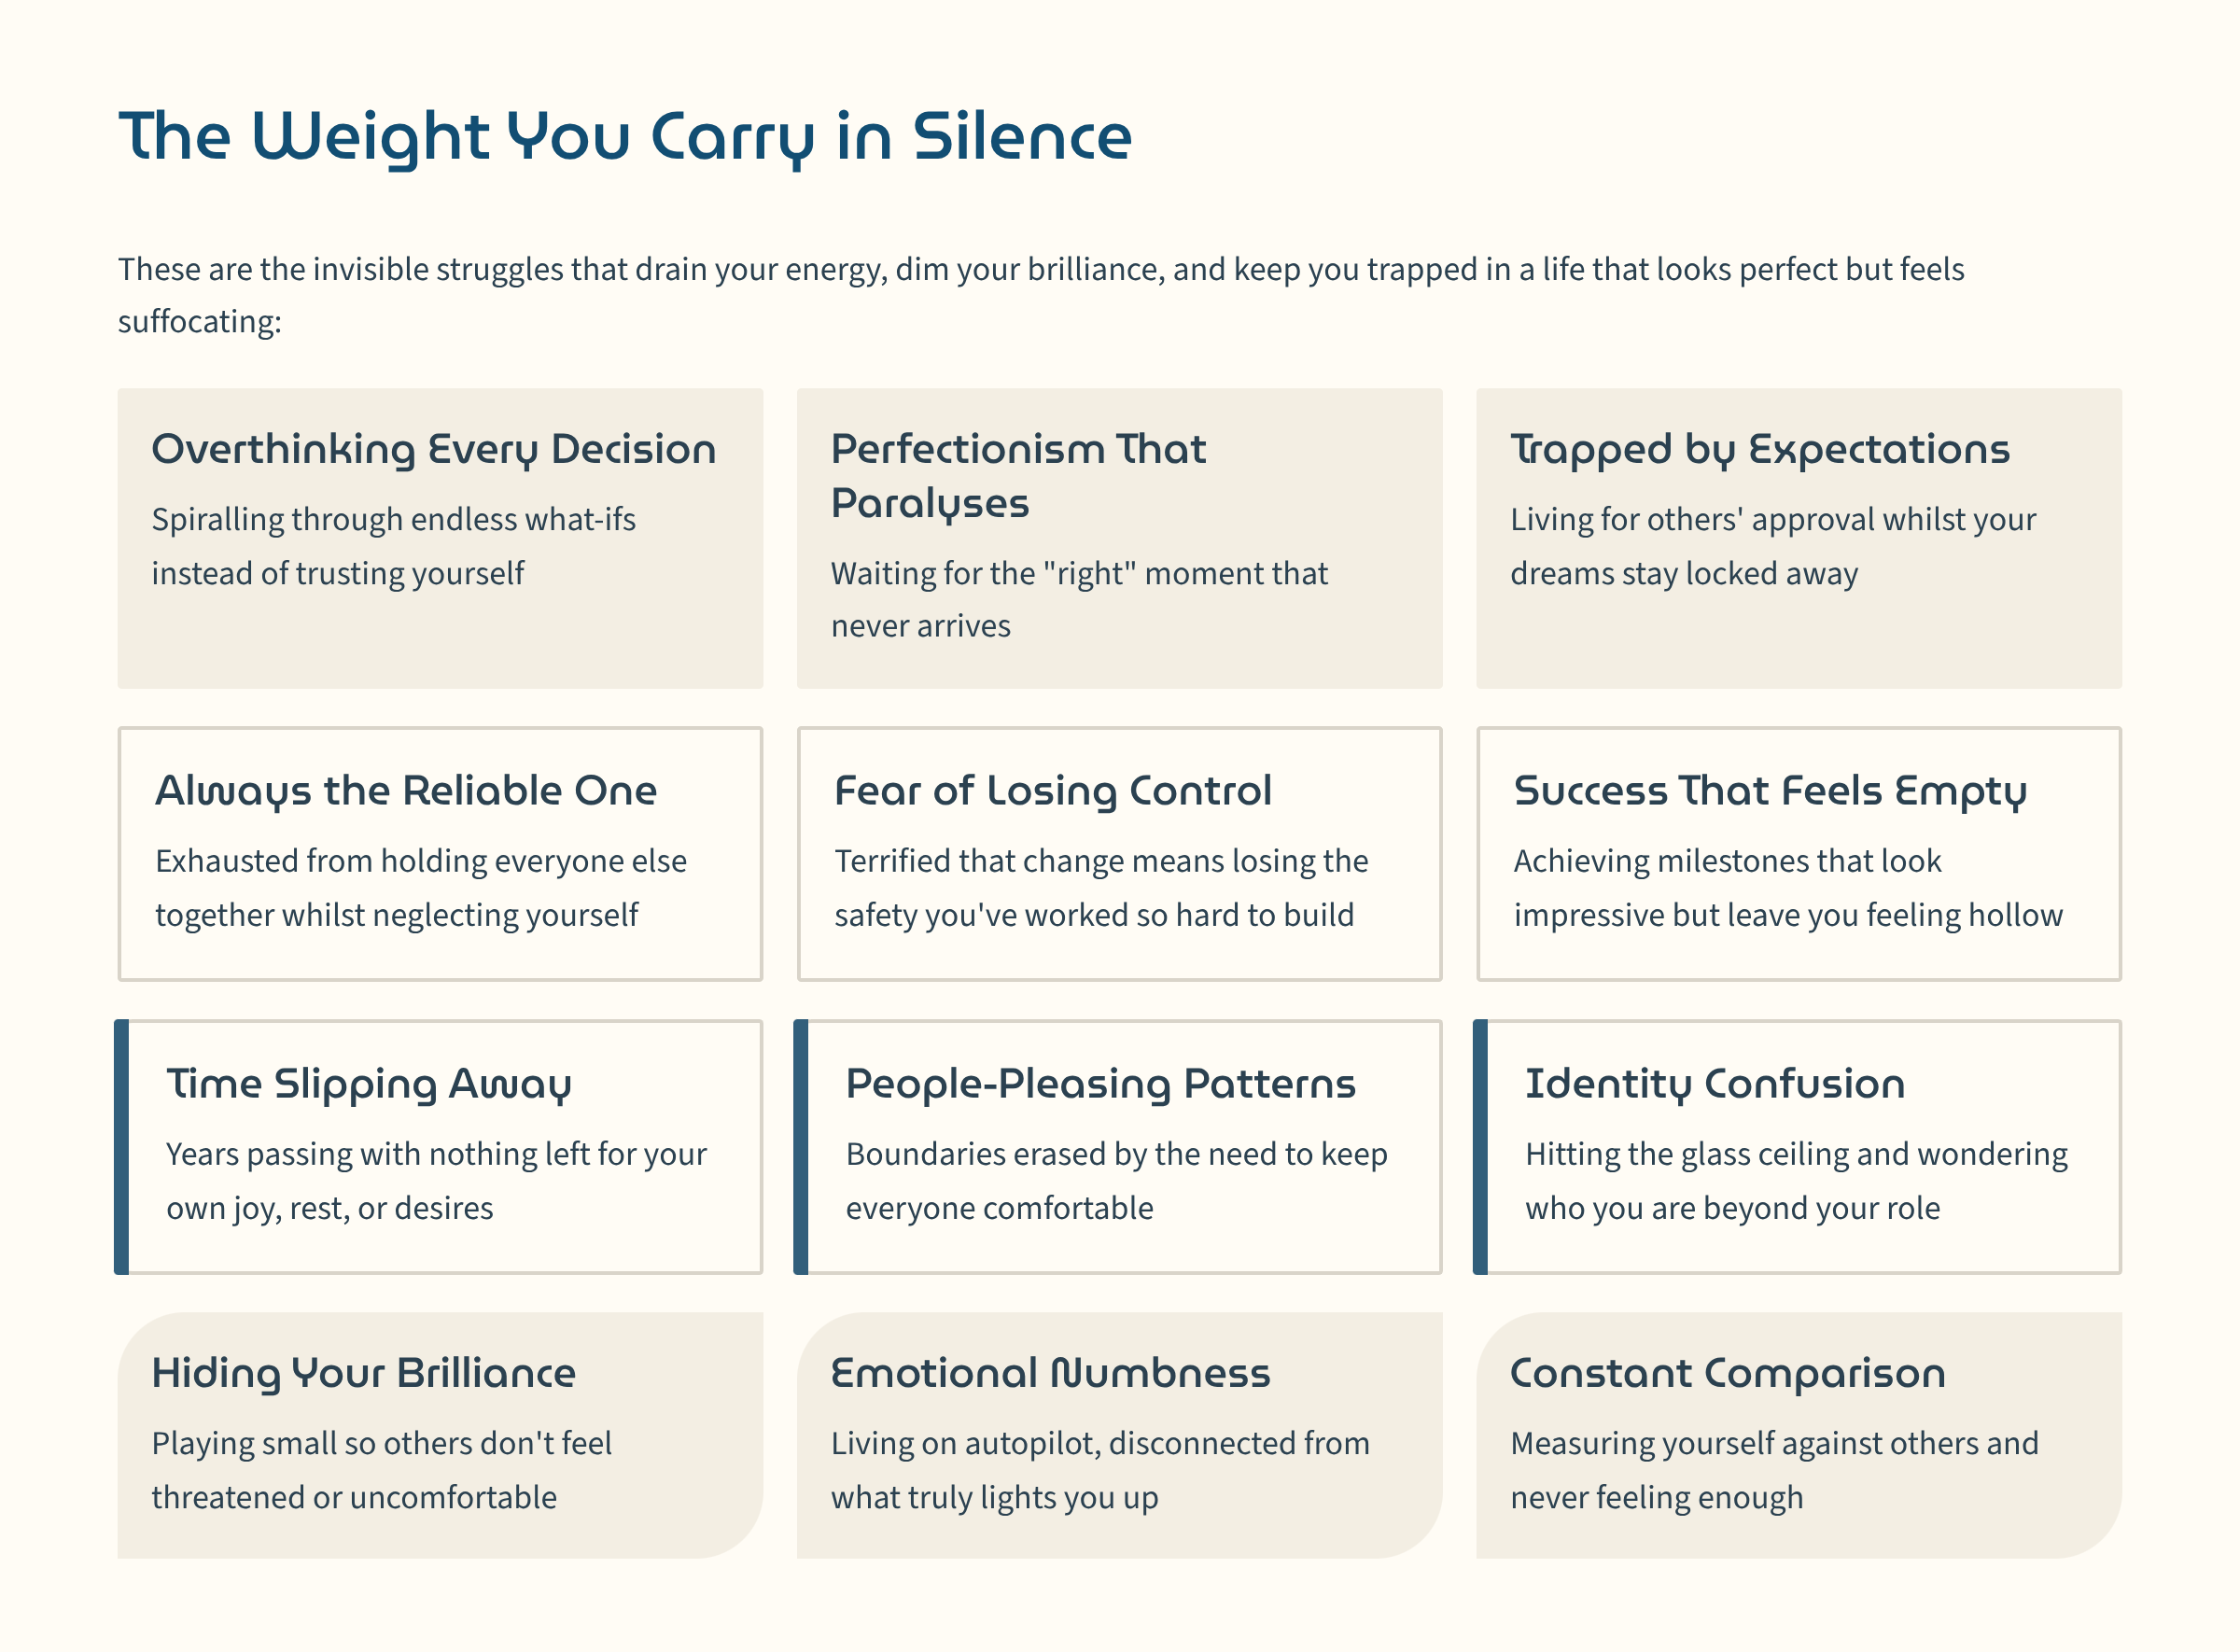2240x1652 pixels.
Task: Open the "Hiding Your Brilliance" card title
Action: pyautogui.click(x=364, y=1373)
